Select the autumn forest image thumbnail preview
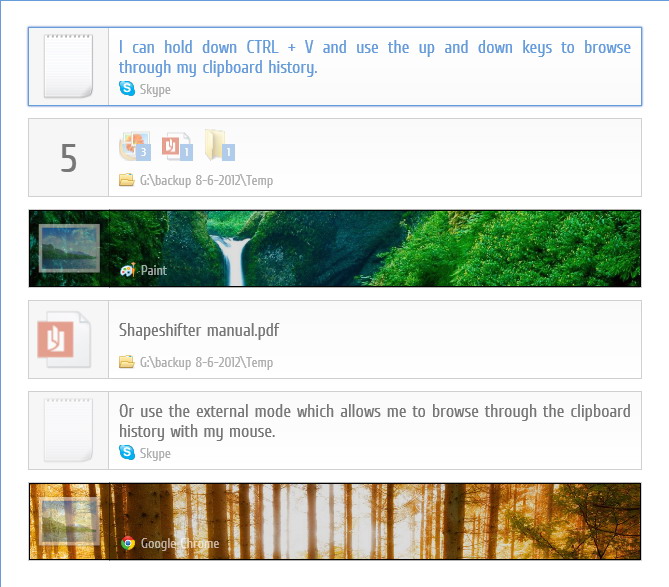 pyautogui.click(x=69, y=521)
